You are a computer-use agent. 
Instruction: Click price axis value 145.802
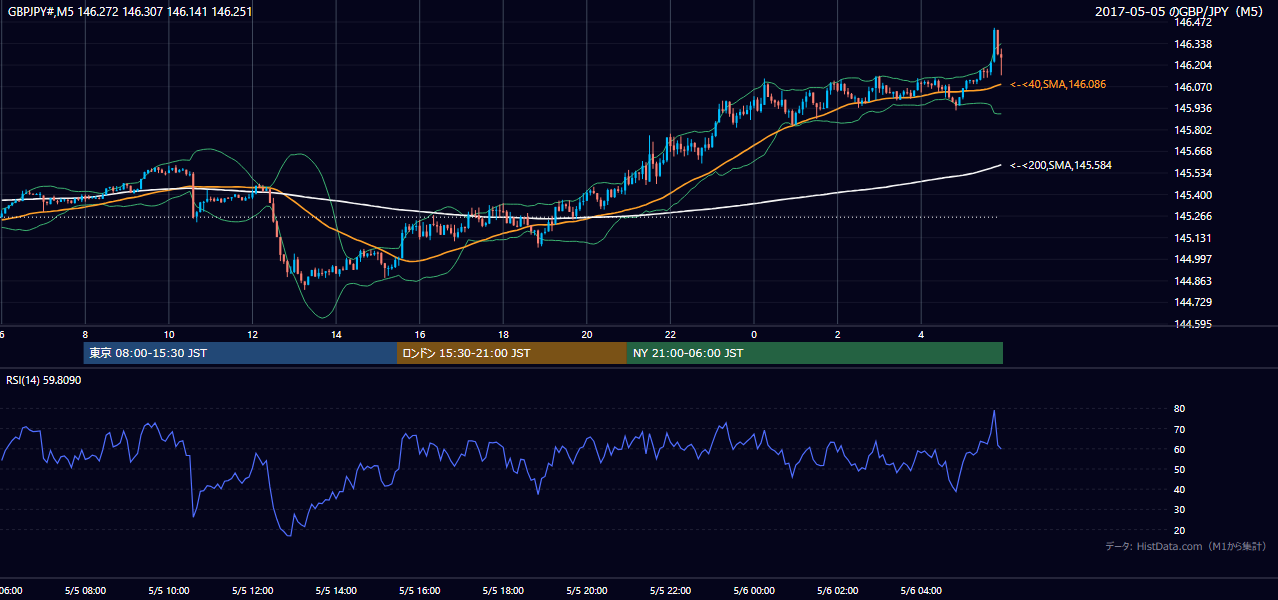[1193, 130]
